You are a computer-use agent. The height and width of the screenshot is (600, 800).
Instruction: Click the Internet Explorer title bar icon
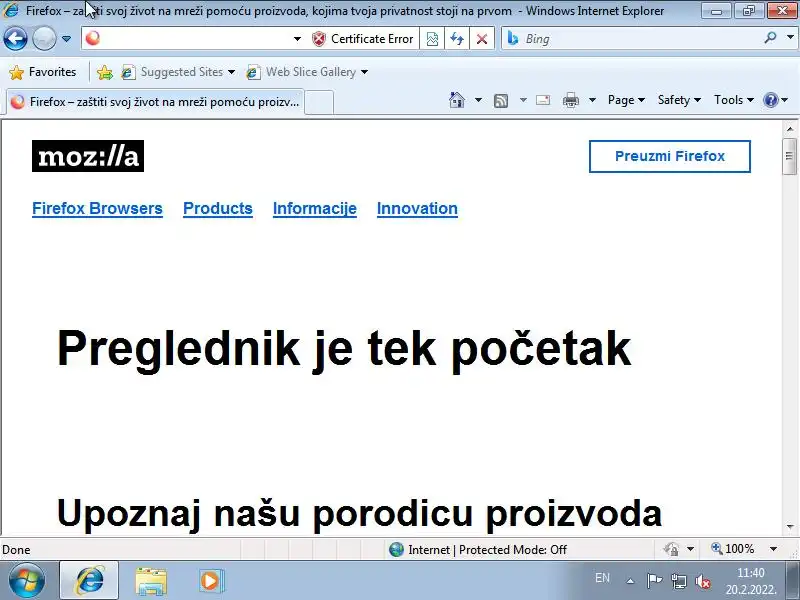coord(11,10)
